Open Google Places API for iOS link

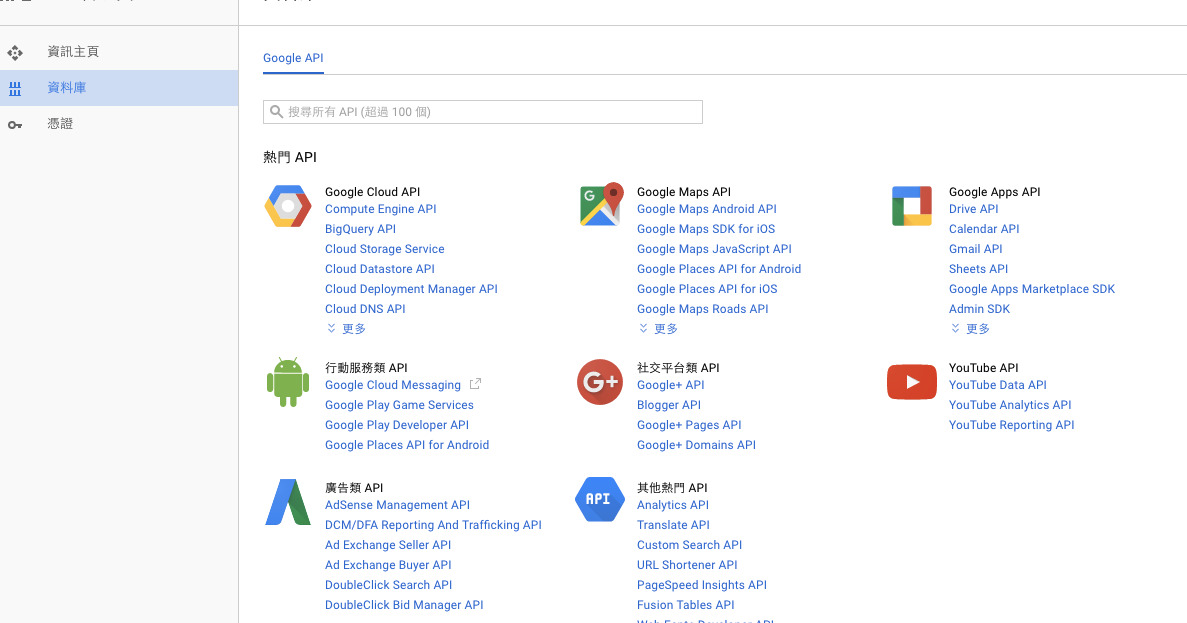(707, 289)
